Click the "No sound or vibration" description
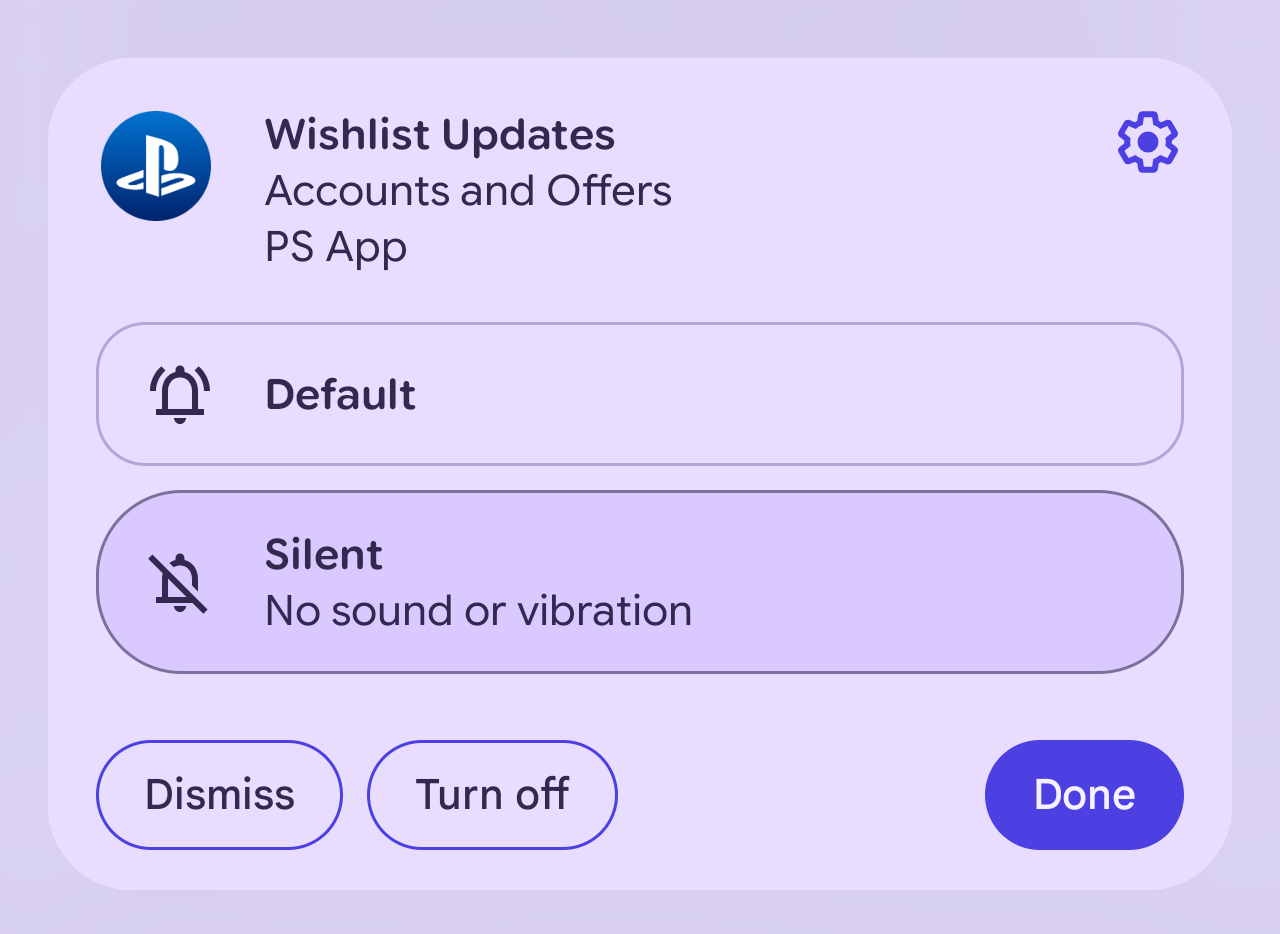This screenshot has width=1280, height=934. click(478, 611)
